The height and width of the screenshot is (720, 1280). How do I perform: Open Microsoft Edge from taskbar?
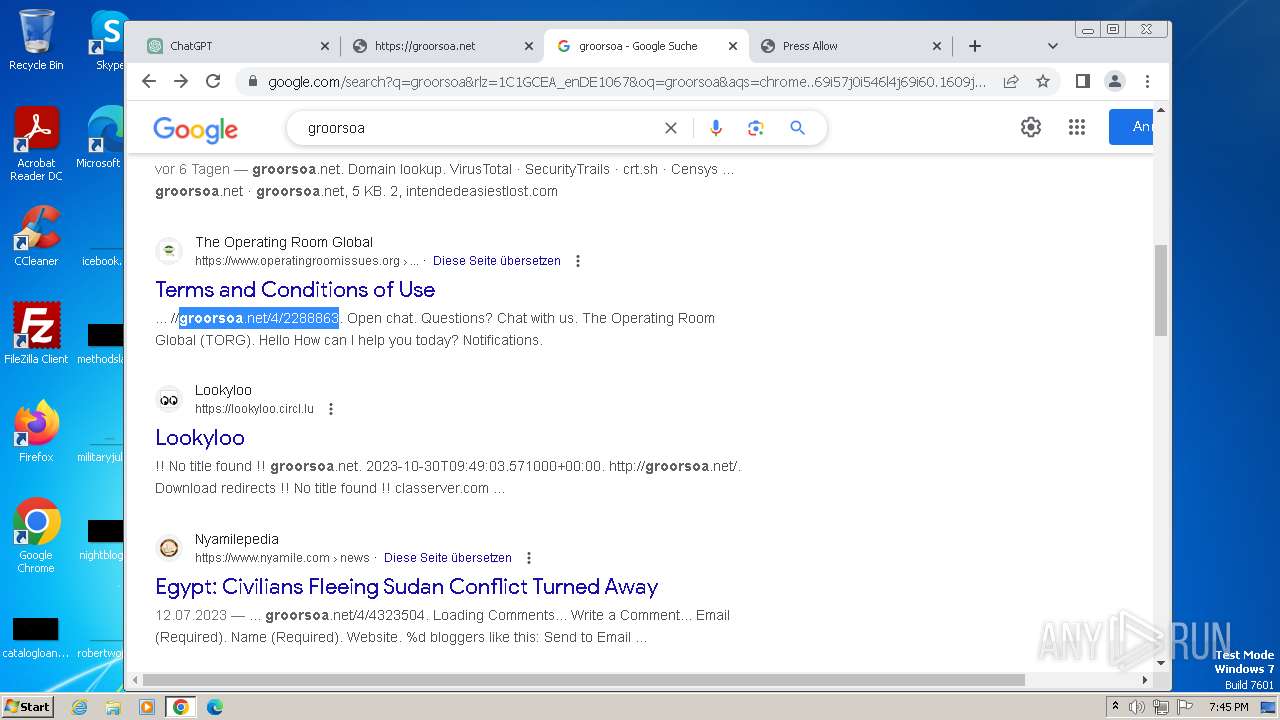[x=214, y=707]
